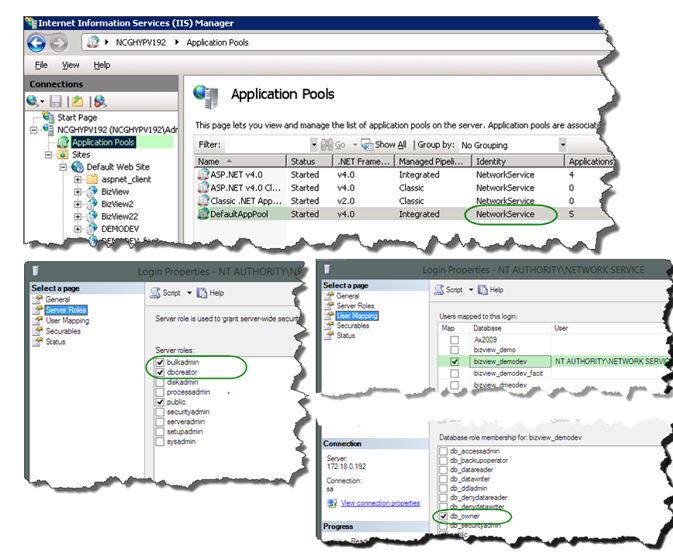This screenshot has height=556, width=673.
Task: Click the aspnet_client folder icon
Action: coord(92,179)
